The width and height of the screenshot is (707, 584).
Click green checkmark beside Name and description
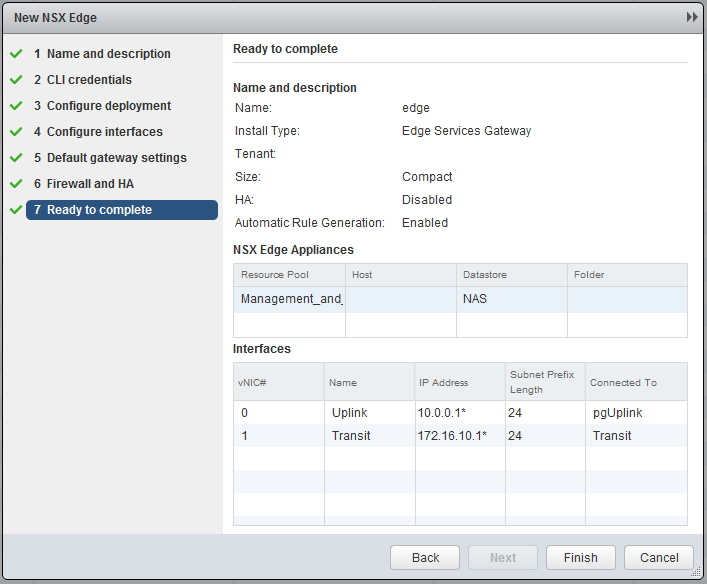tap(15, 54)
